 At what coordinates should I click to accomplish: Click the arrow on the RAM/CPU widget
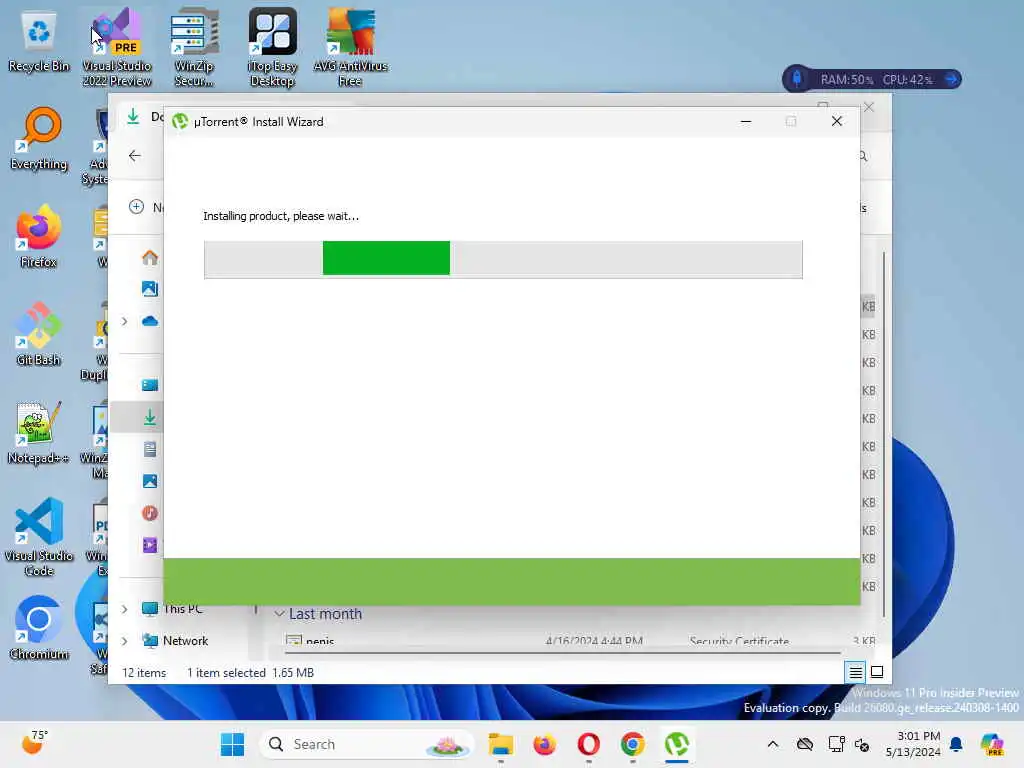tap(952, 79)
